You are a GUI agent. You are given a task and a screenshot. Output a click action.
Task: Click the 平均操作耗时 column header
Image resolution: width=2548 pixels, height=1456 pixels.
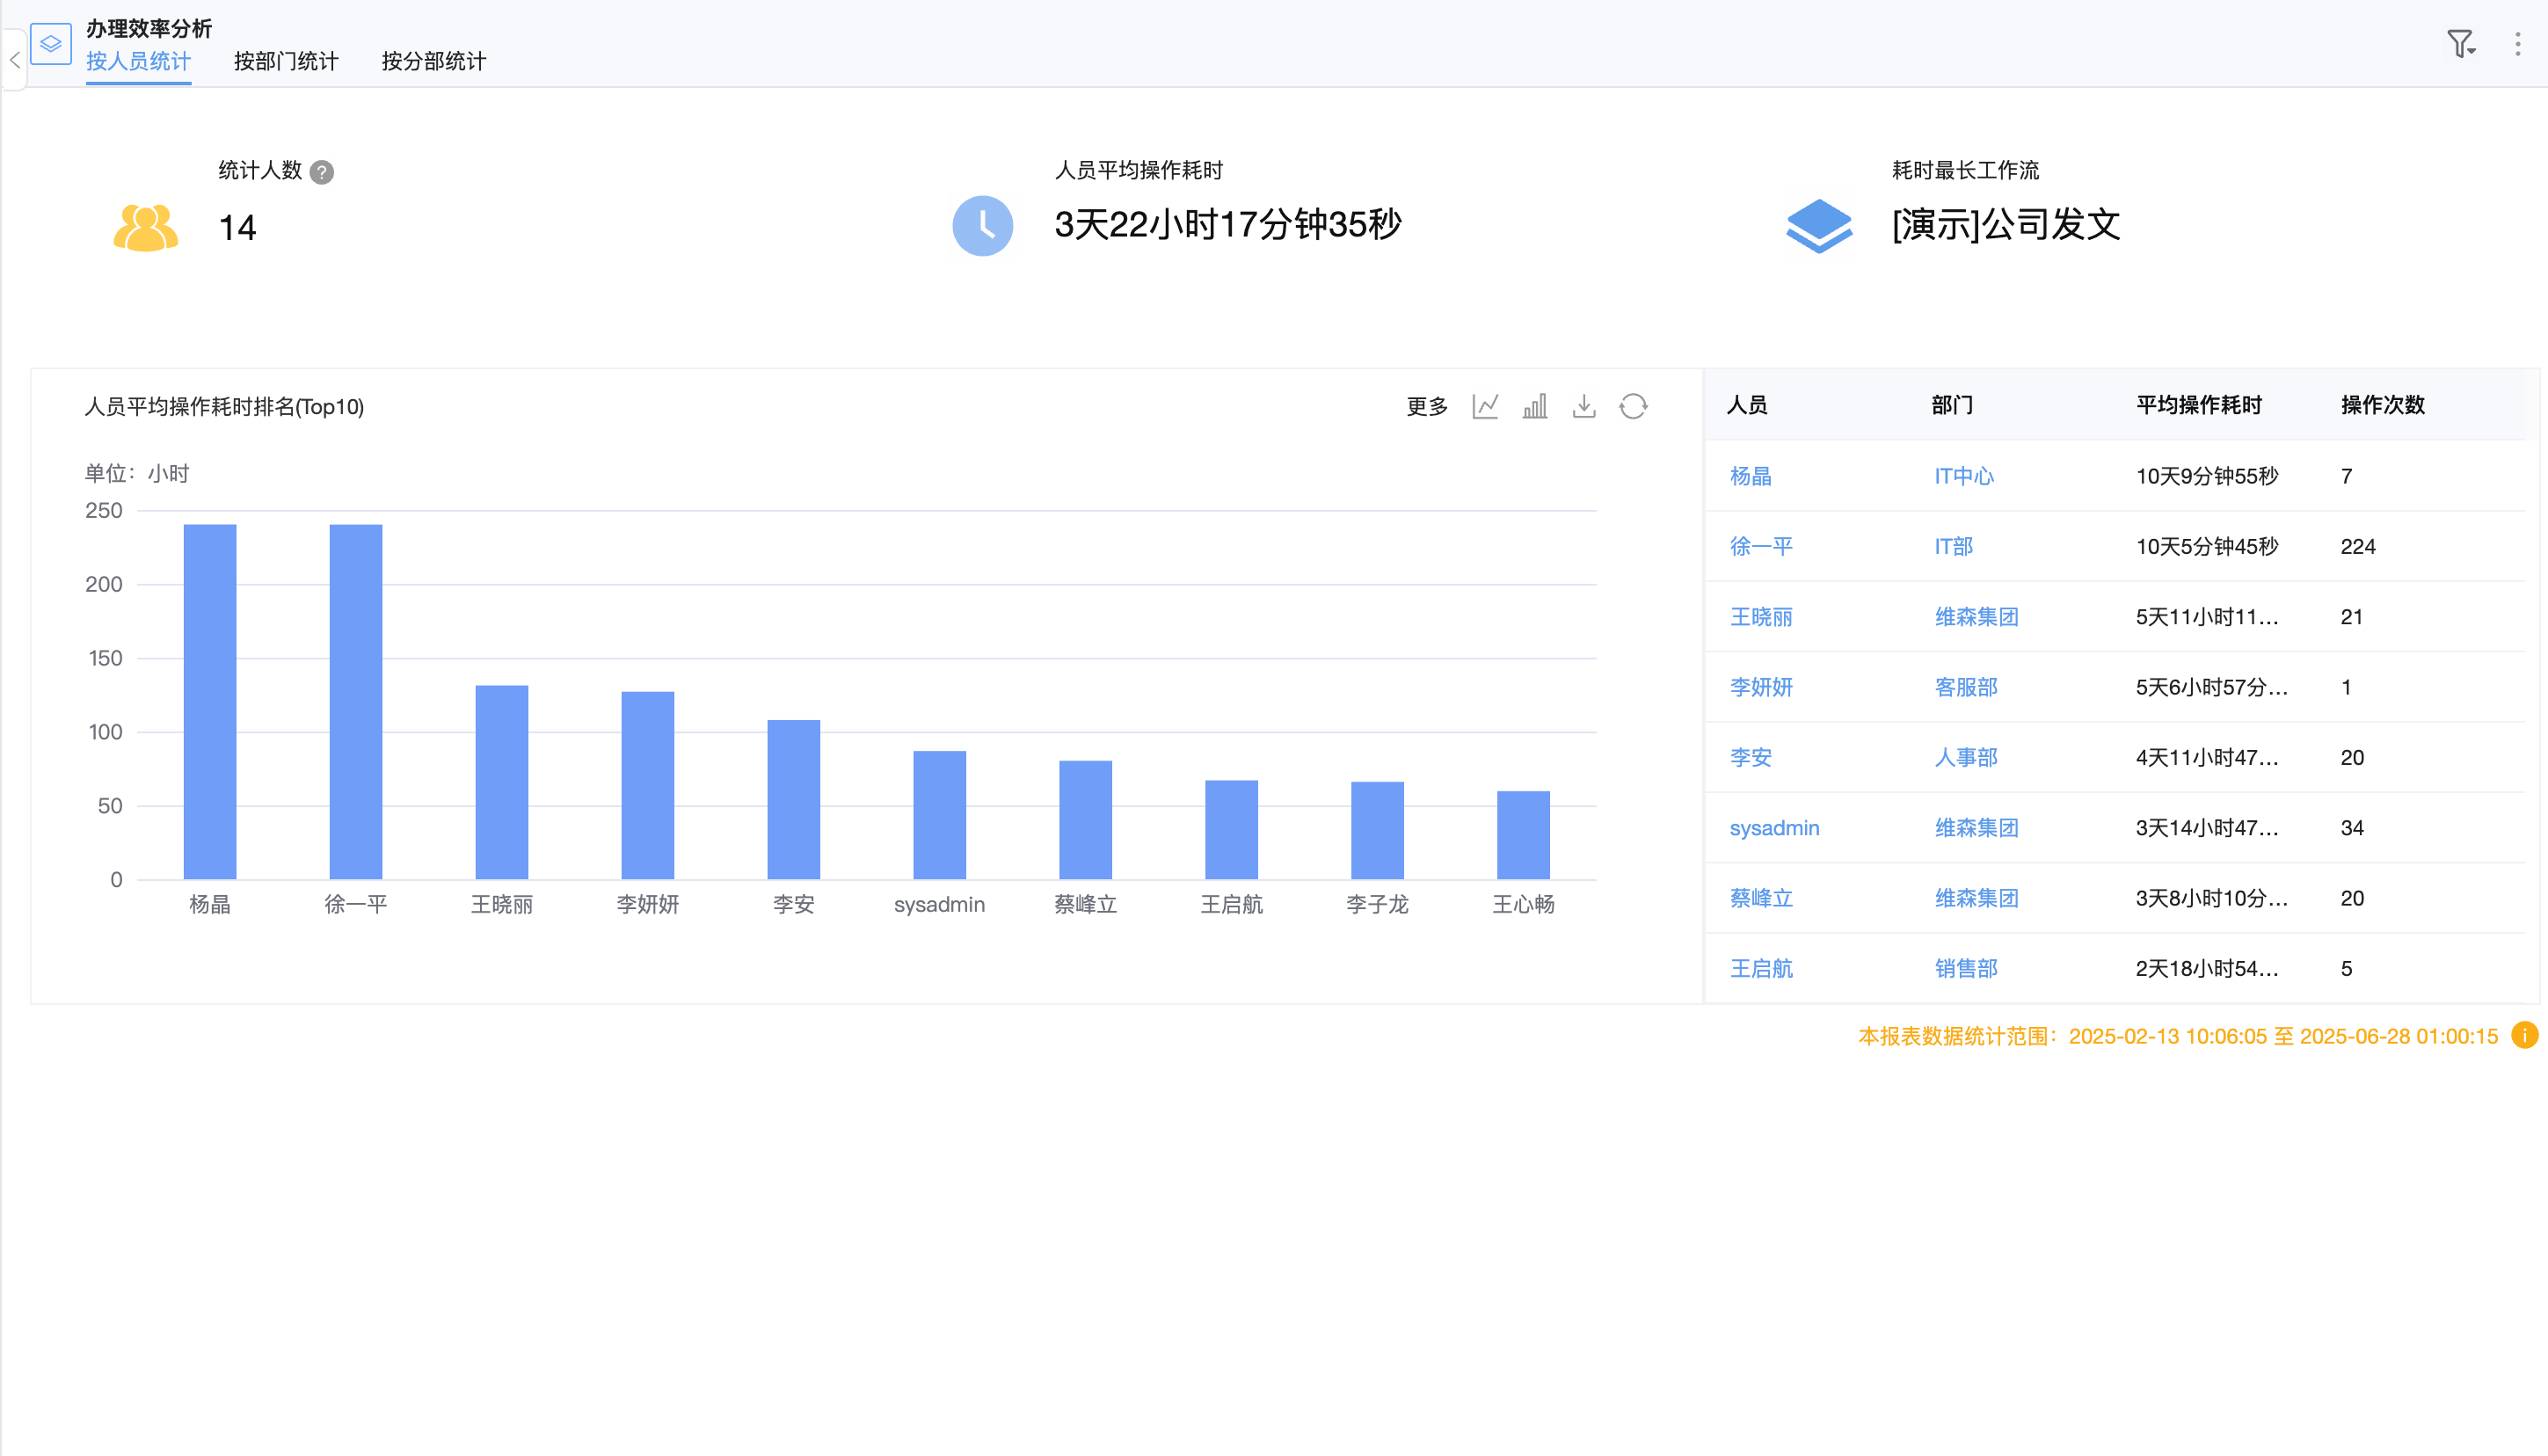(2198, 405)
